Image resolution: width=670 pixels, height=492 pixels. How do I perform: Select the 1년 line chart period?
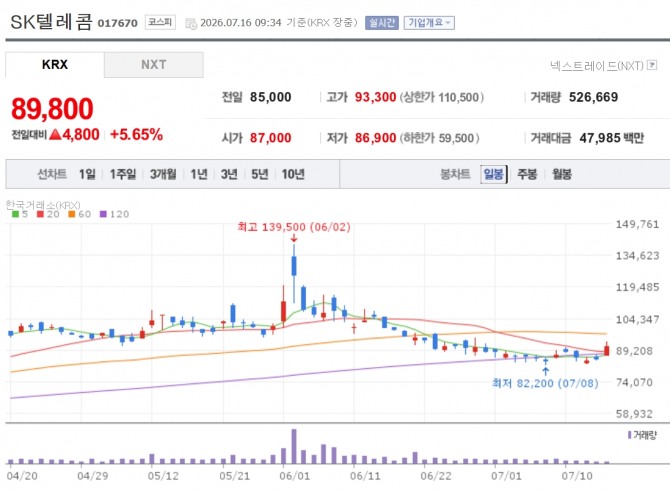[x=199, y=174]
